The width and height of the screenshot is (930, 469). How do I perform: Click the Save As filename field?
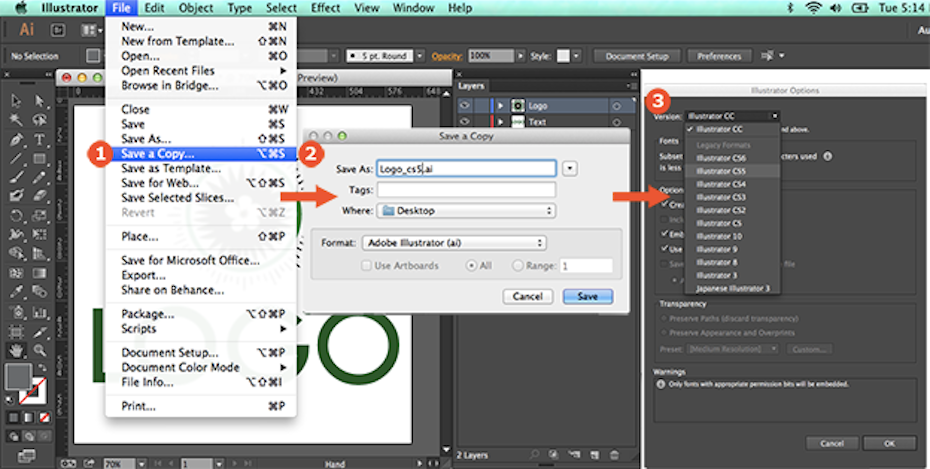[465, 169]
